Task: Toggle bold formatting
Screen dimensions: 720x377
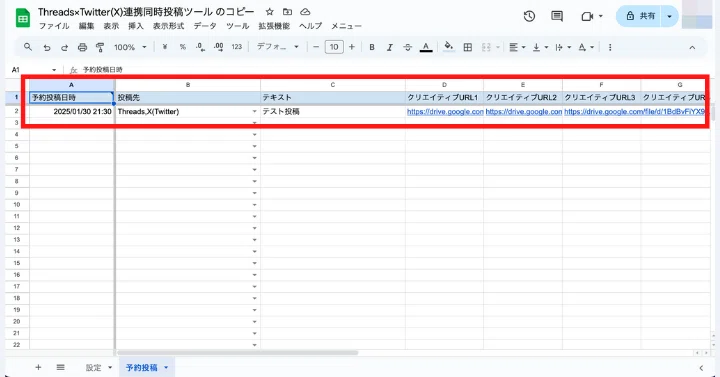Action: point(372,47)
